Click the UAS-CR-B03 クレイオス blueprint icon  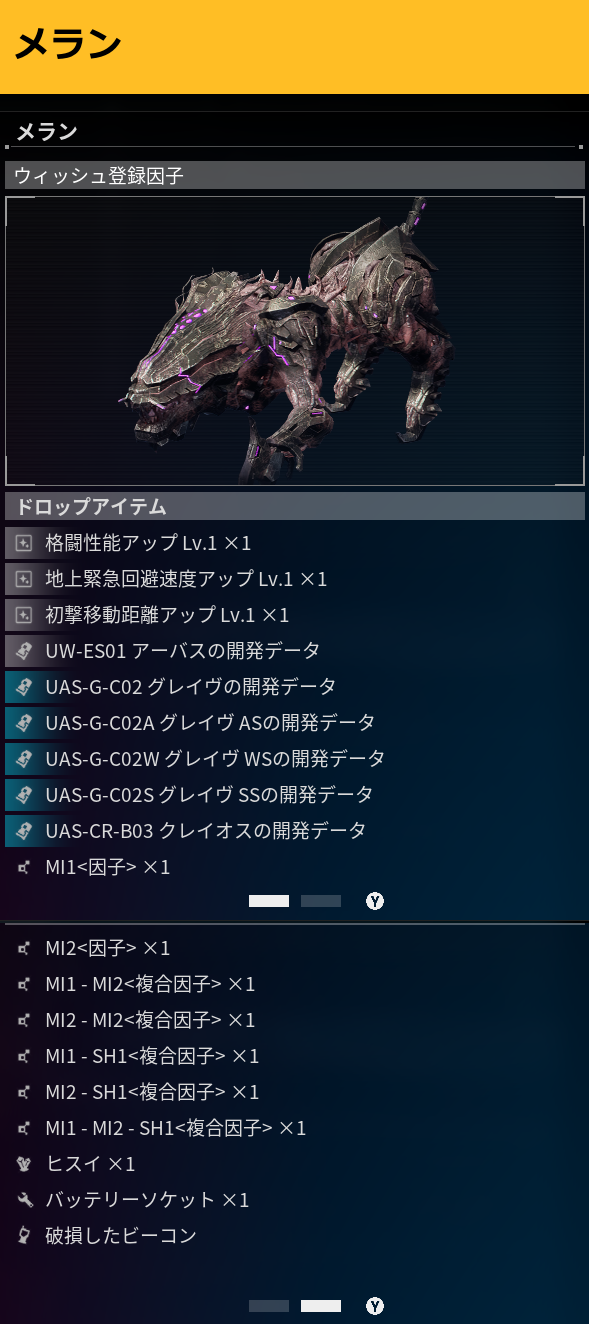point(22,831)
